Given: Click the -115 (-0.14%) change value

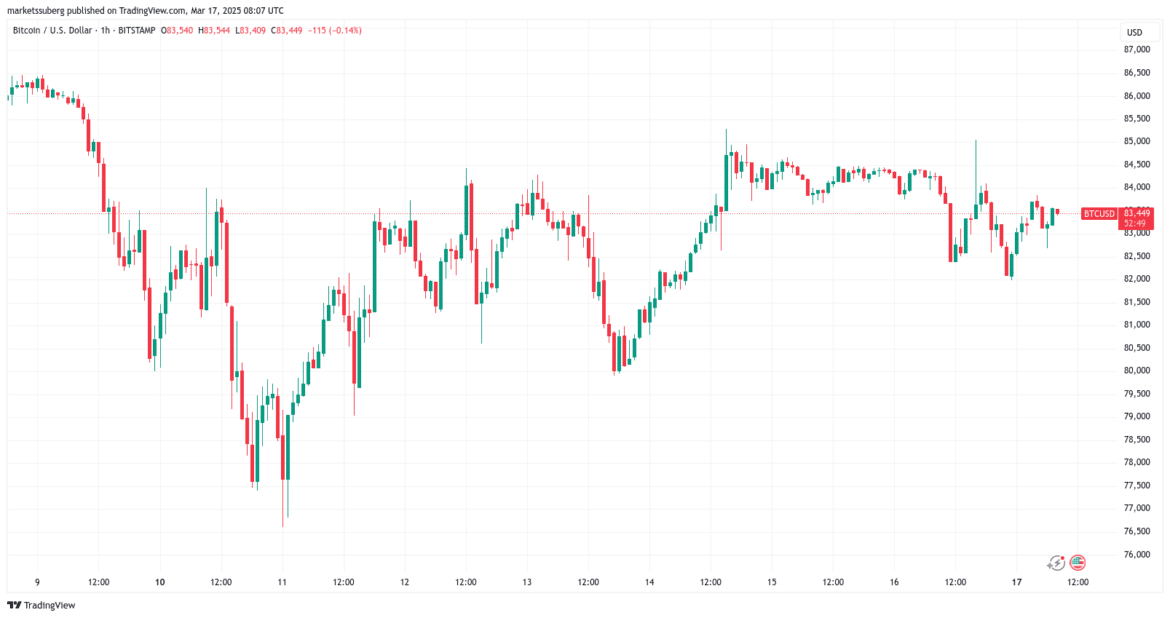Looking at the screenshot, I should [338, 31].
